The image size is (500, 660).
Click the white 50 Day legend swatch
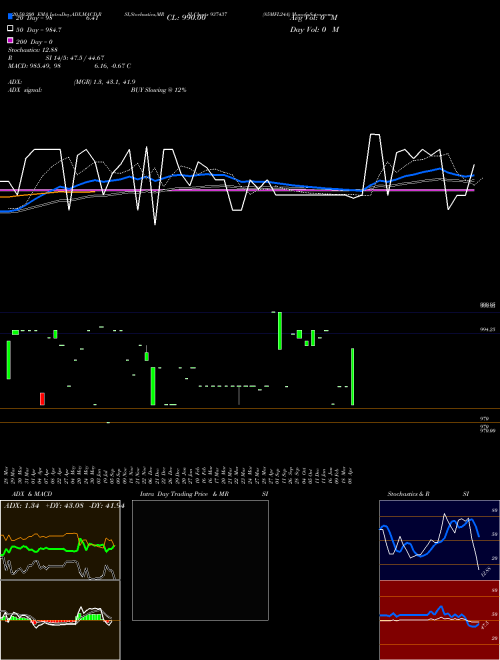pyautogui.click(x=10, y=29)
